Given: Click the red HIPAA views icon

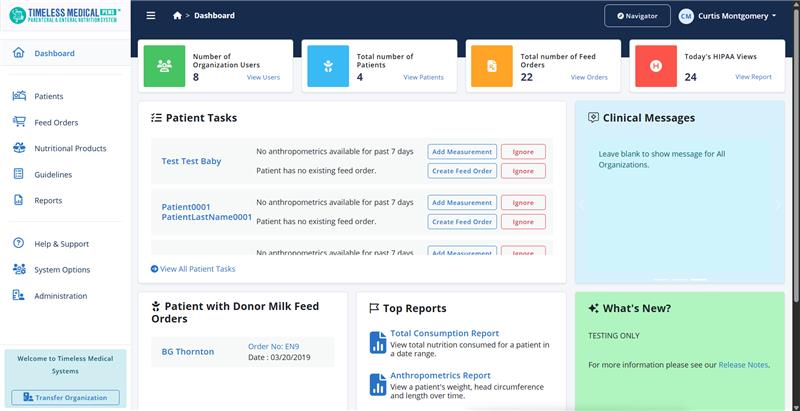Looking at the screenshot, I should (656, 66).
